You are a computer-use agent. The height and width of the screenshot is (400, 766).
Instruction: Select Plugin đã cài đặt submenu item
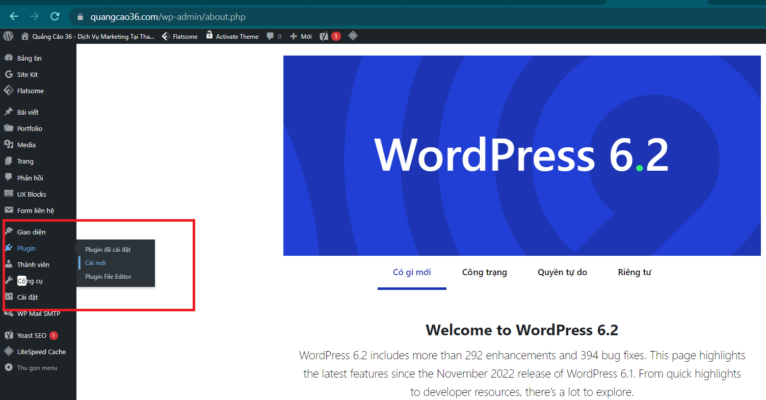click(108, 249)
